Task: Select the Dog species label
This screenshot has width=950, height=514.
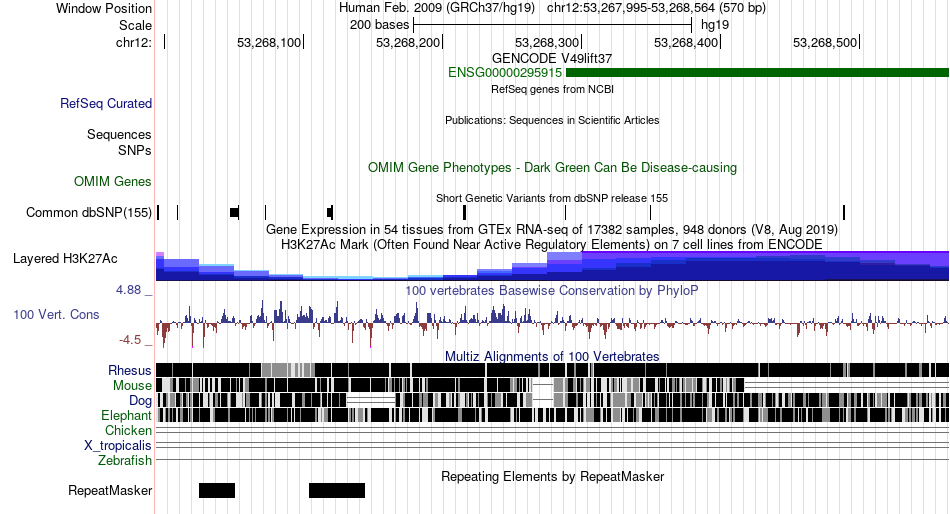Action: click(x=140, y=401)
